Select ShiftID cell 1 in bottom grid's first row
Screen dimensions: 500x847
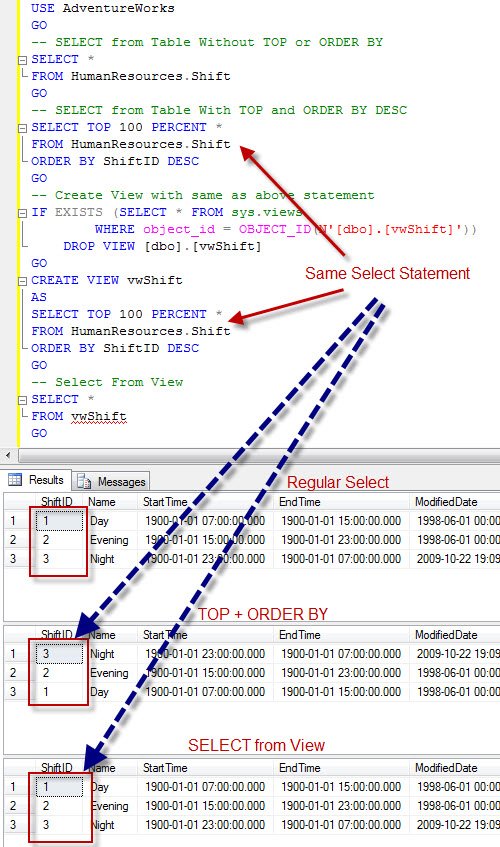(x=58, y=786)
